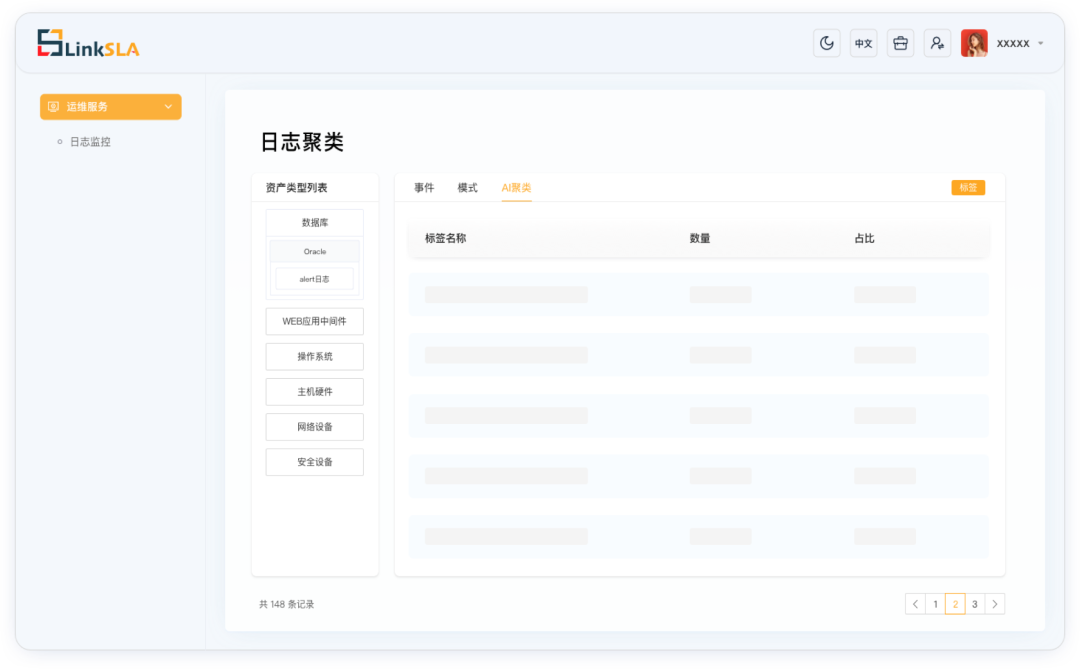Click the switch-user person icon
This screenshot has width=1080, height=669.
pos(937,43)
